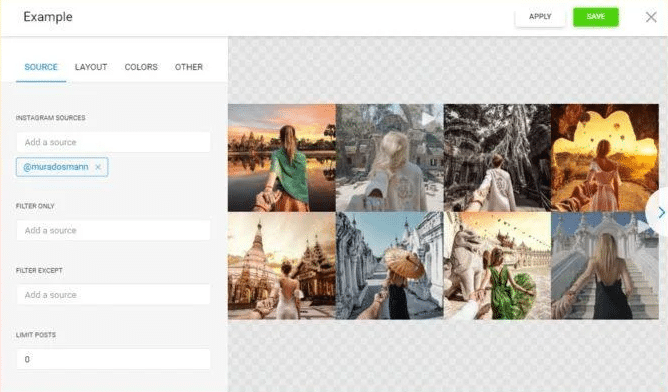Focus the Instagram Sources input field

coord(113,142)
